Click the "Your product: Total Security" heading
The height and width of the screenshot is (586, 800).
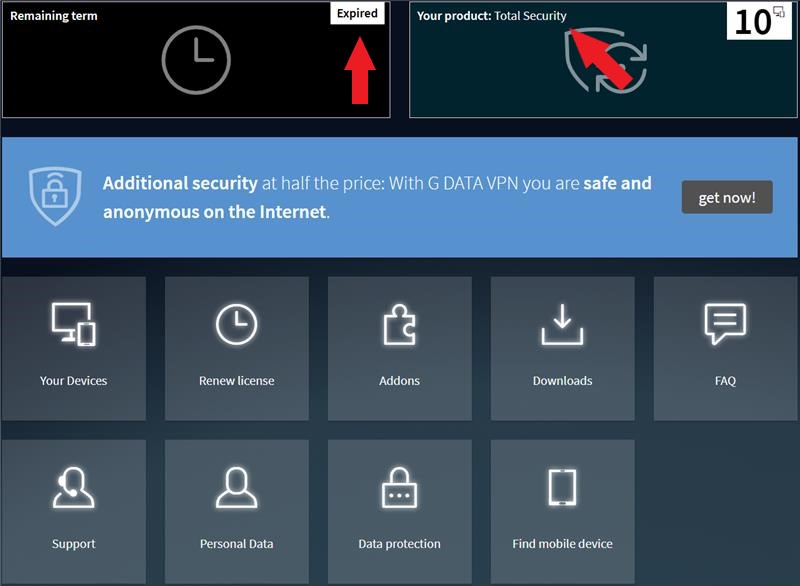tap(492, 16)
